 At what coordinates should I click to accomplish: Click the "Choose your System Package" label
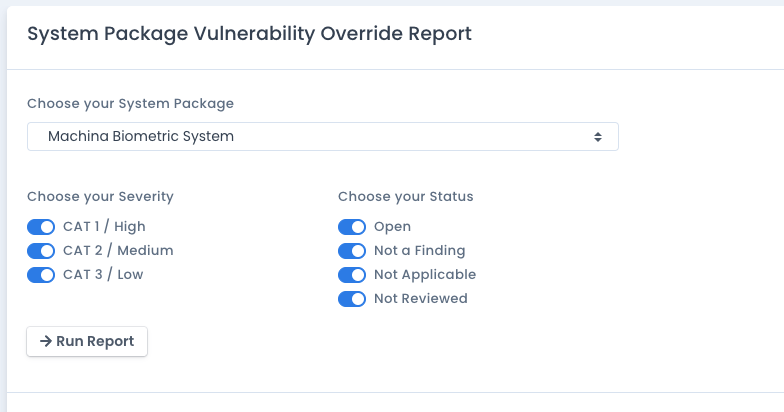130,103
